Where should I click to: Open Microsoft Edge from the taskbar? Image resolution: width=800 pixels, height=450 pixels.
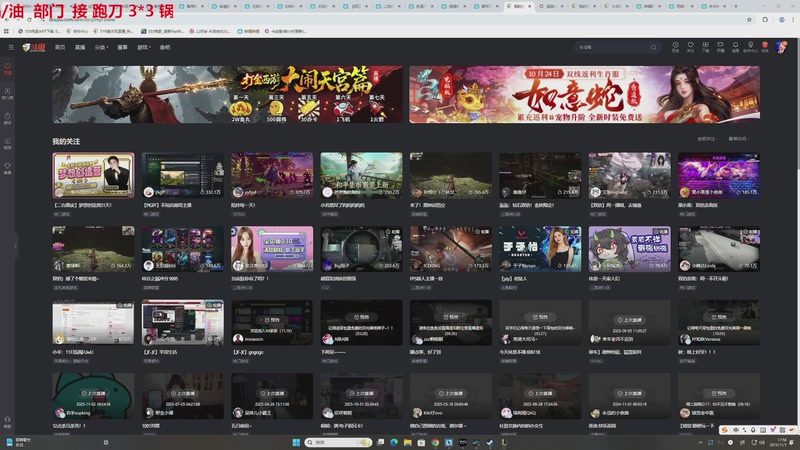[x=394, y=442]
